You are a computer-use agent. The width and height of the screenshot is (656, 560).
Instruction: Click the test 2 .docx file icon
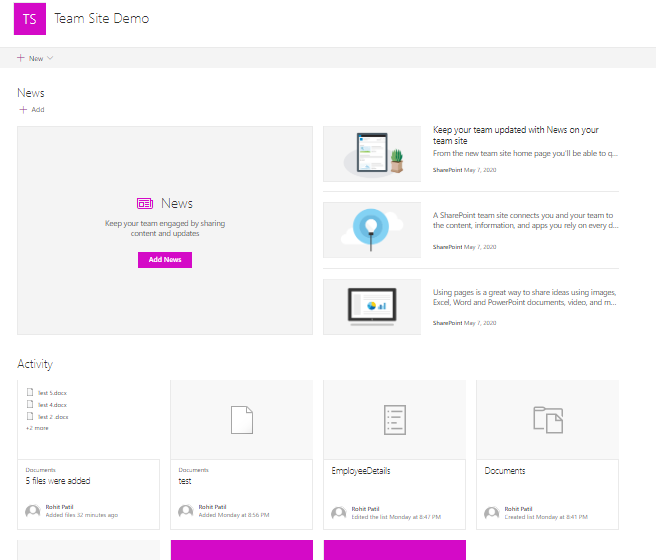(x=30, y=417)
